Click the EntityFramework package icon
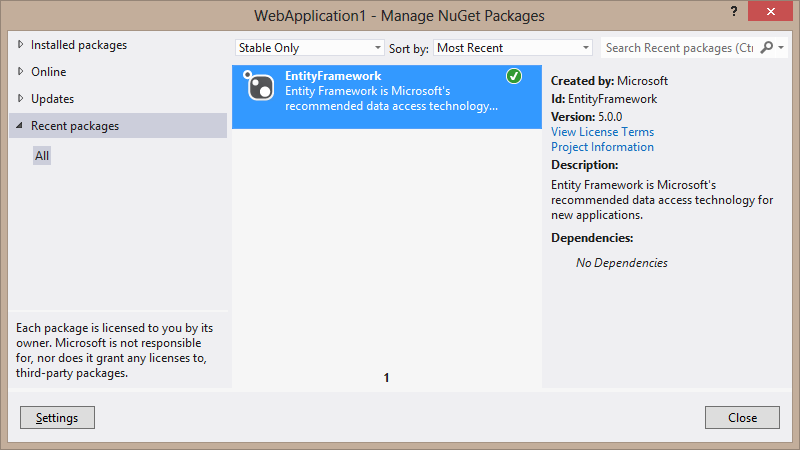The width and height of the screenshot is (800, 450). point(259,85)
